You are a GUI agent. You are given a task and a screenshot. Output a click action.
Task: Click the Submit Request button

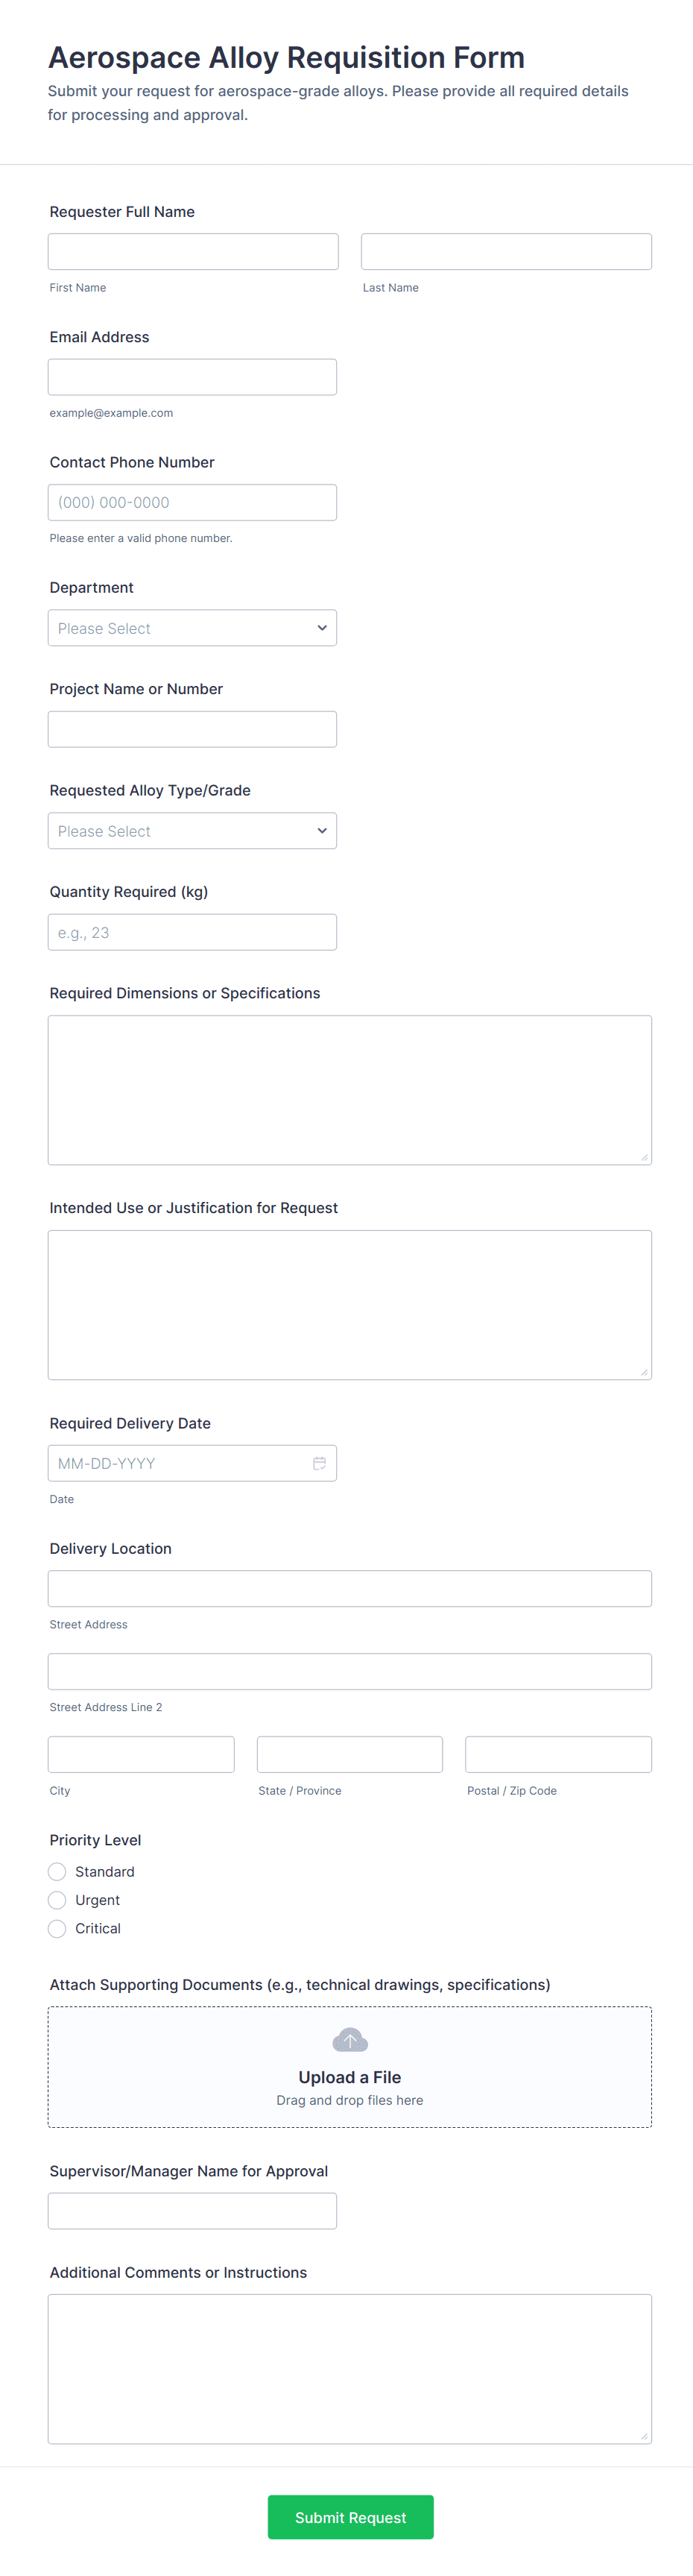pos(350,2517)
